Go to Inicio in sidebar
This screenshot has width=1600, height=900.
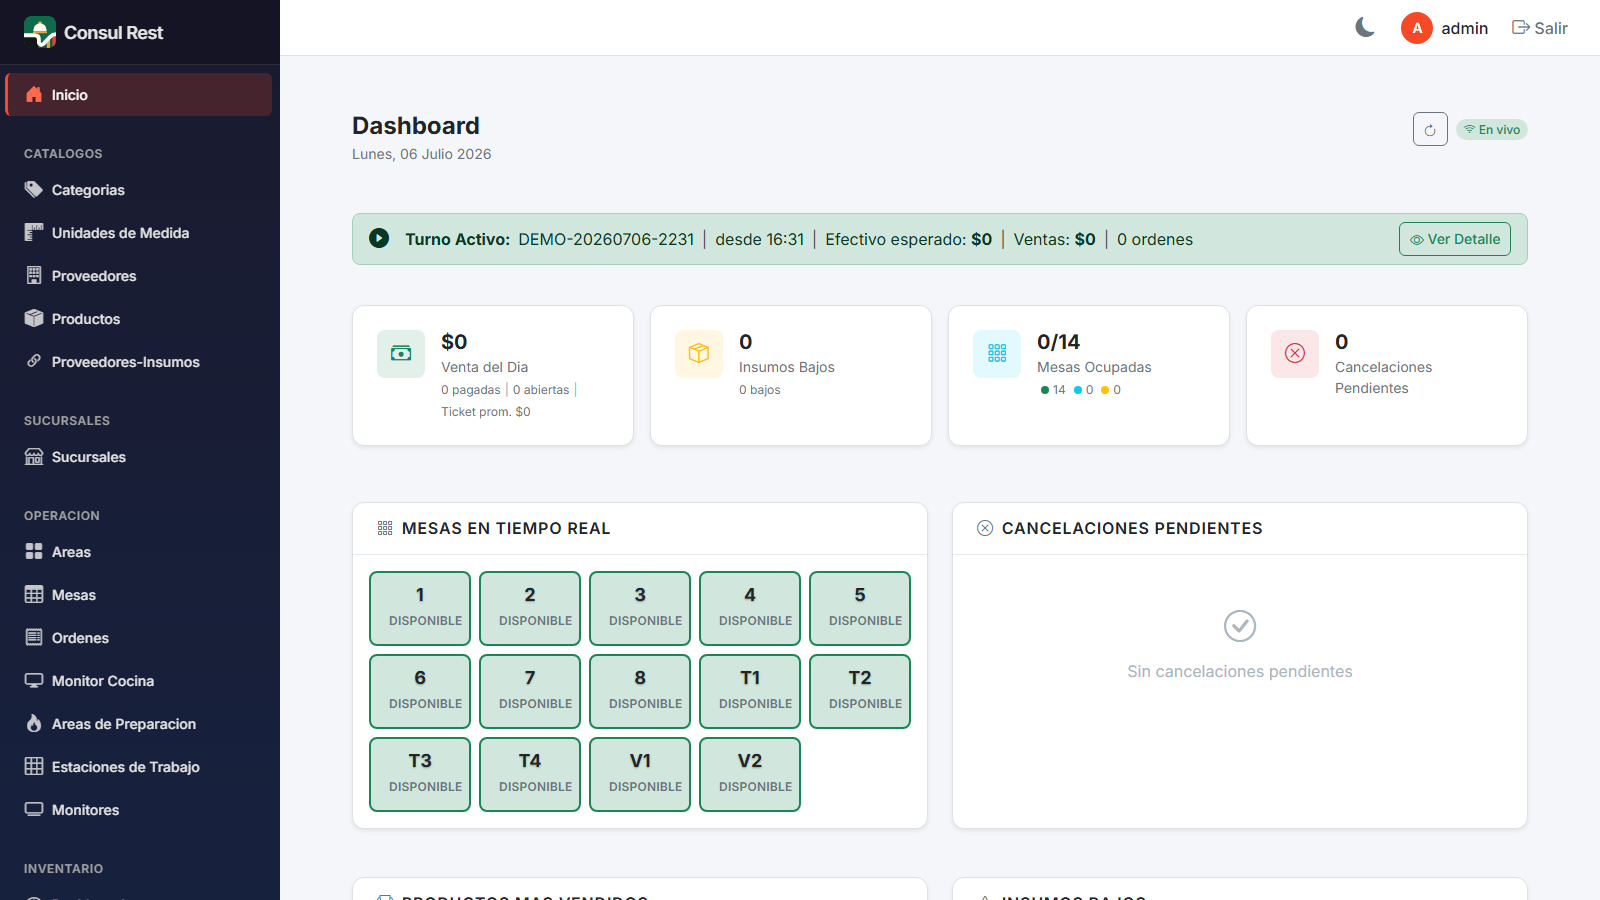click(x=138, y=94)
